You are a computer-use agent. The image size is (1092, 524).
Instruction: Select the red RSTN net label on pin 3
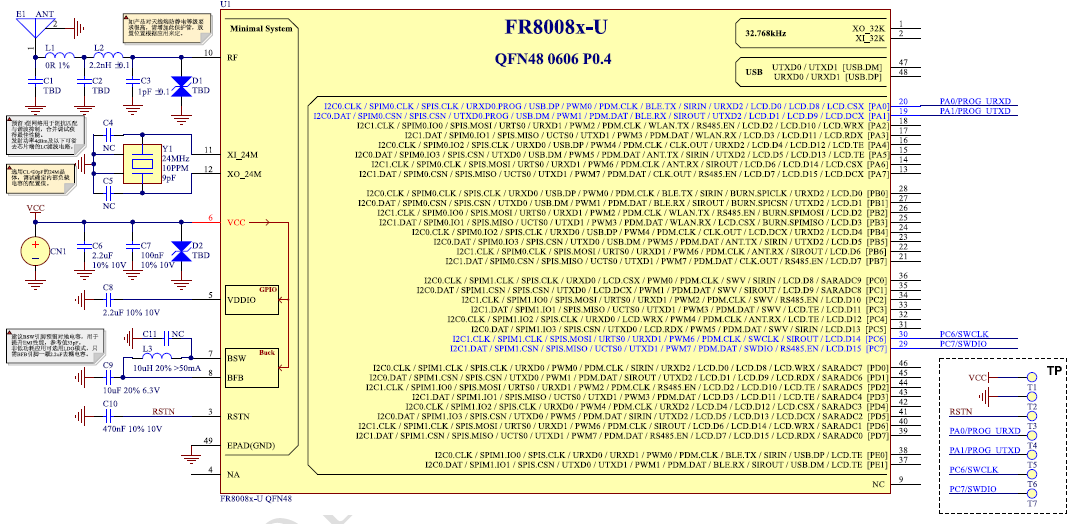[x=163, y=411]
